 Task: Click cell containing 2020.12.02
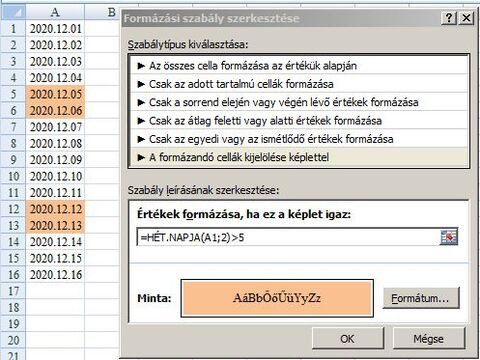(x=55, y=45)
